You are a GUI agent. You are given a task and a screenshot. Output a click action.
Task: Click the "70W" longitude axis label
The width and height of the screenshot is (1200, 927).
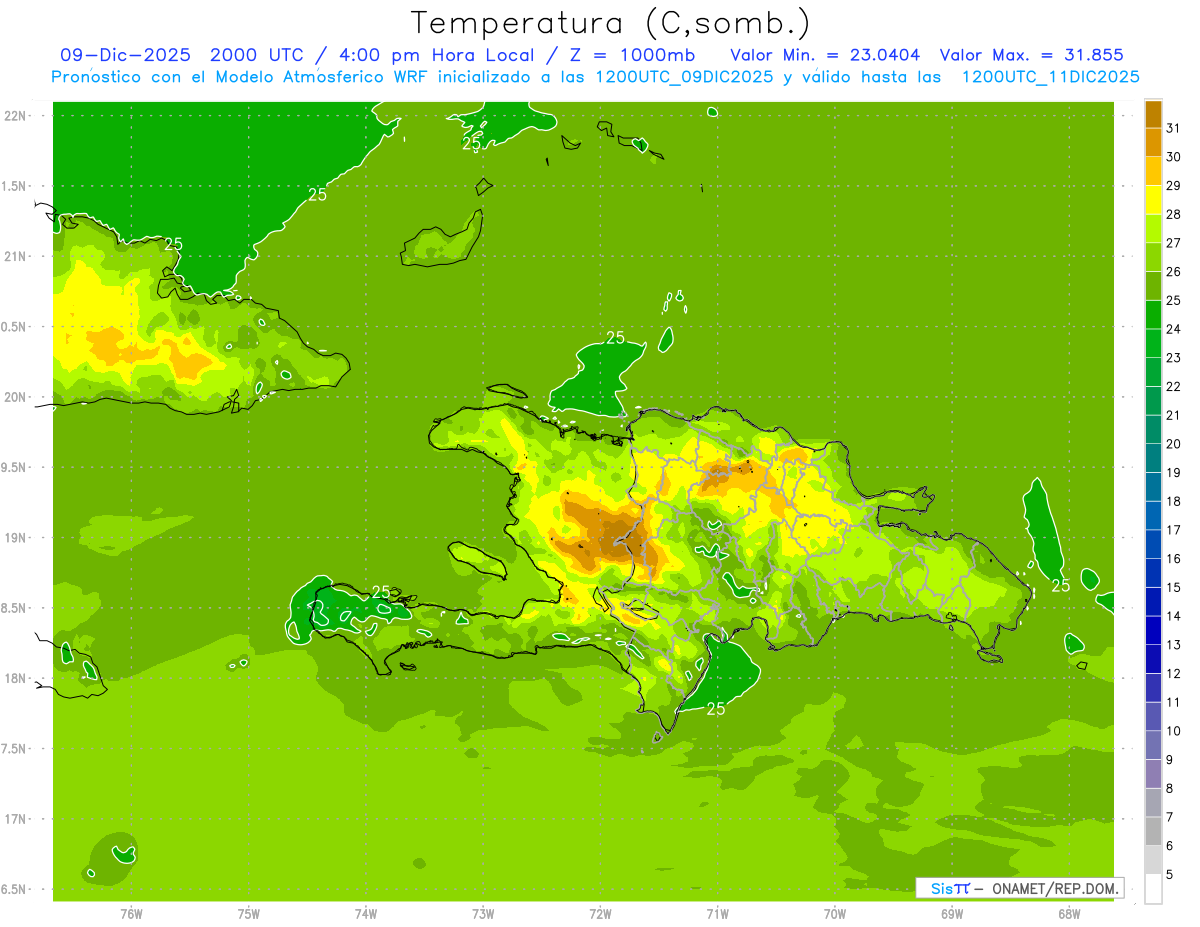click(835, 913)
